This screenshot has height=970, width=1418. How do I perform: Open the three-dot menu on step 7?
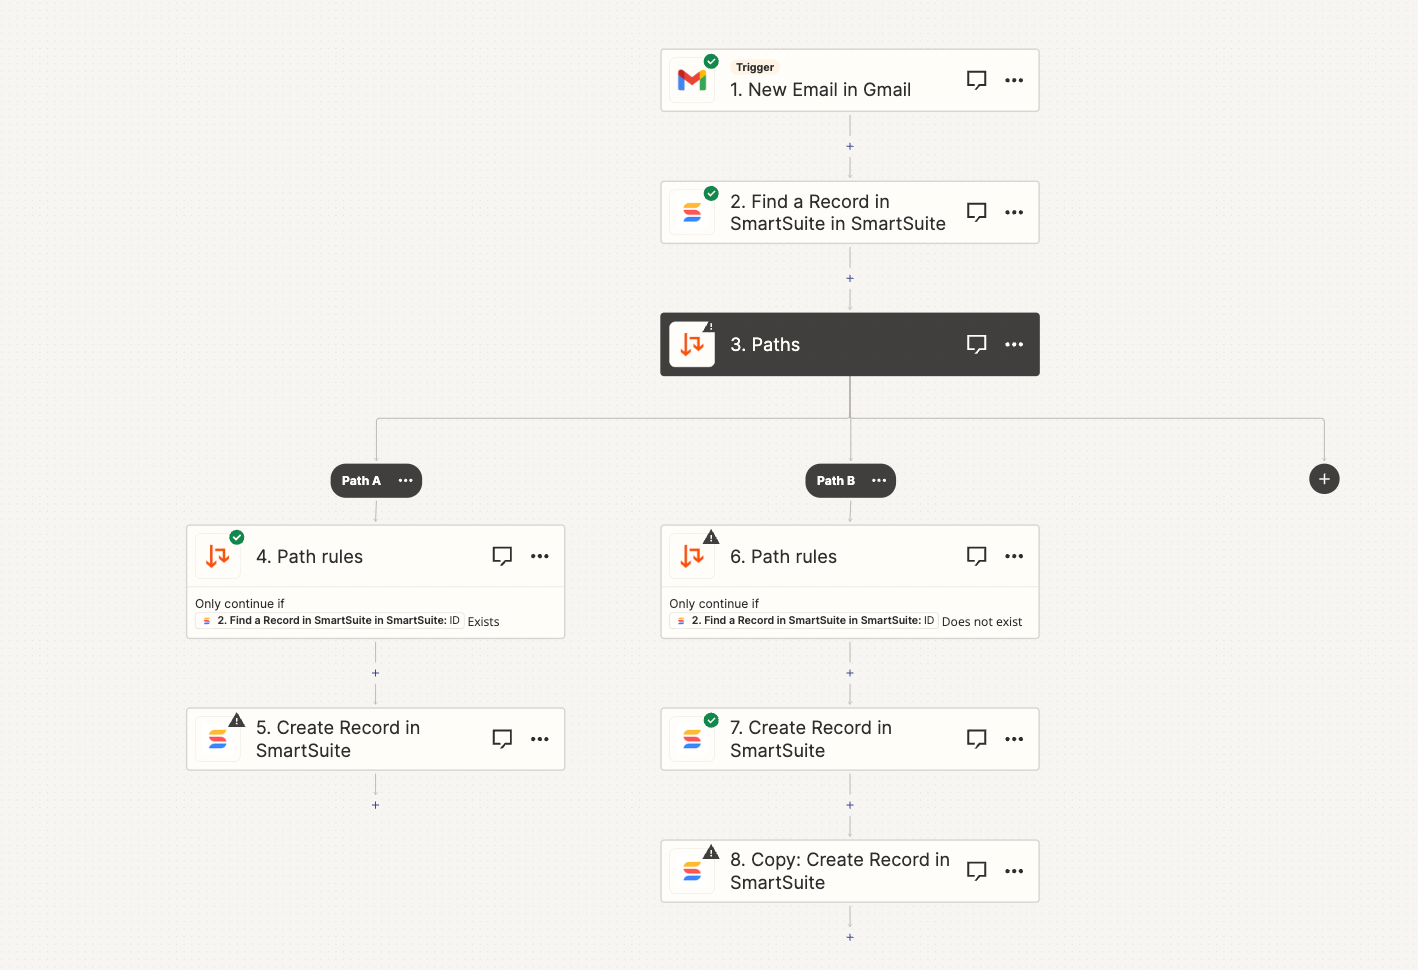[x=1014, y=739]
